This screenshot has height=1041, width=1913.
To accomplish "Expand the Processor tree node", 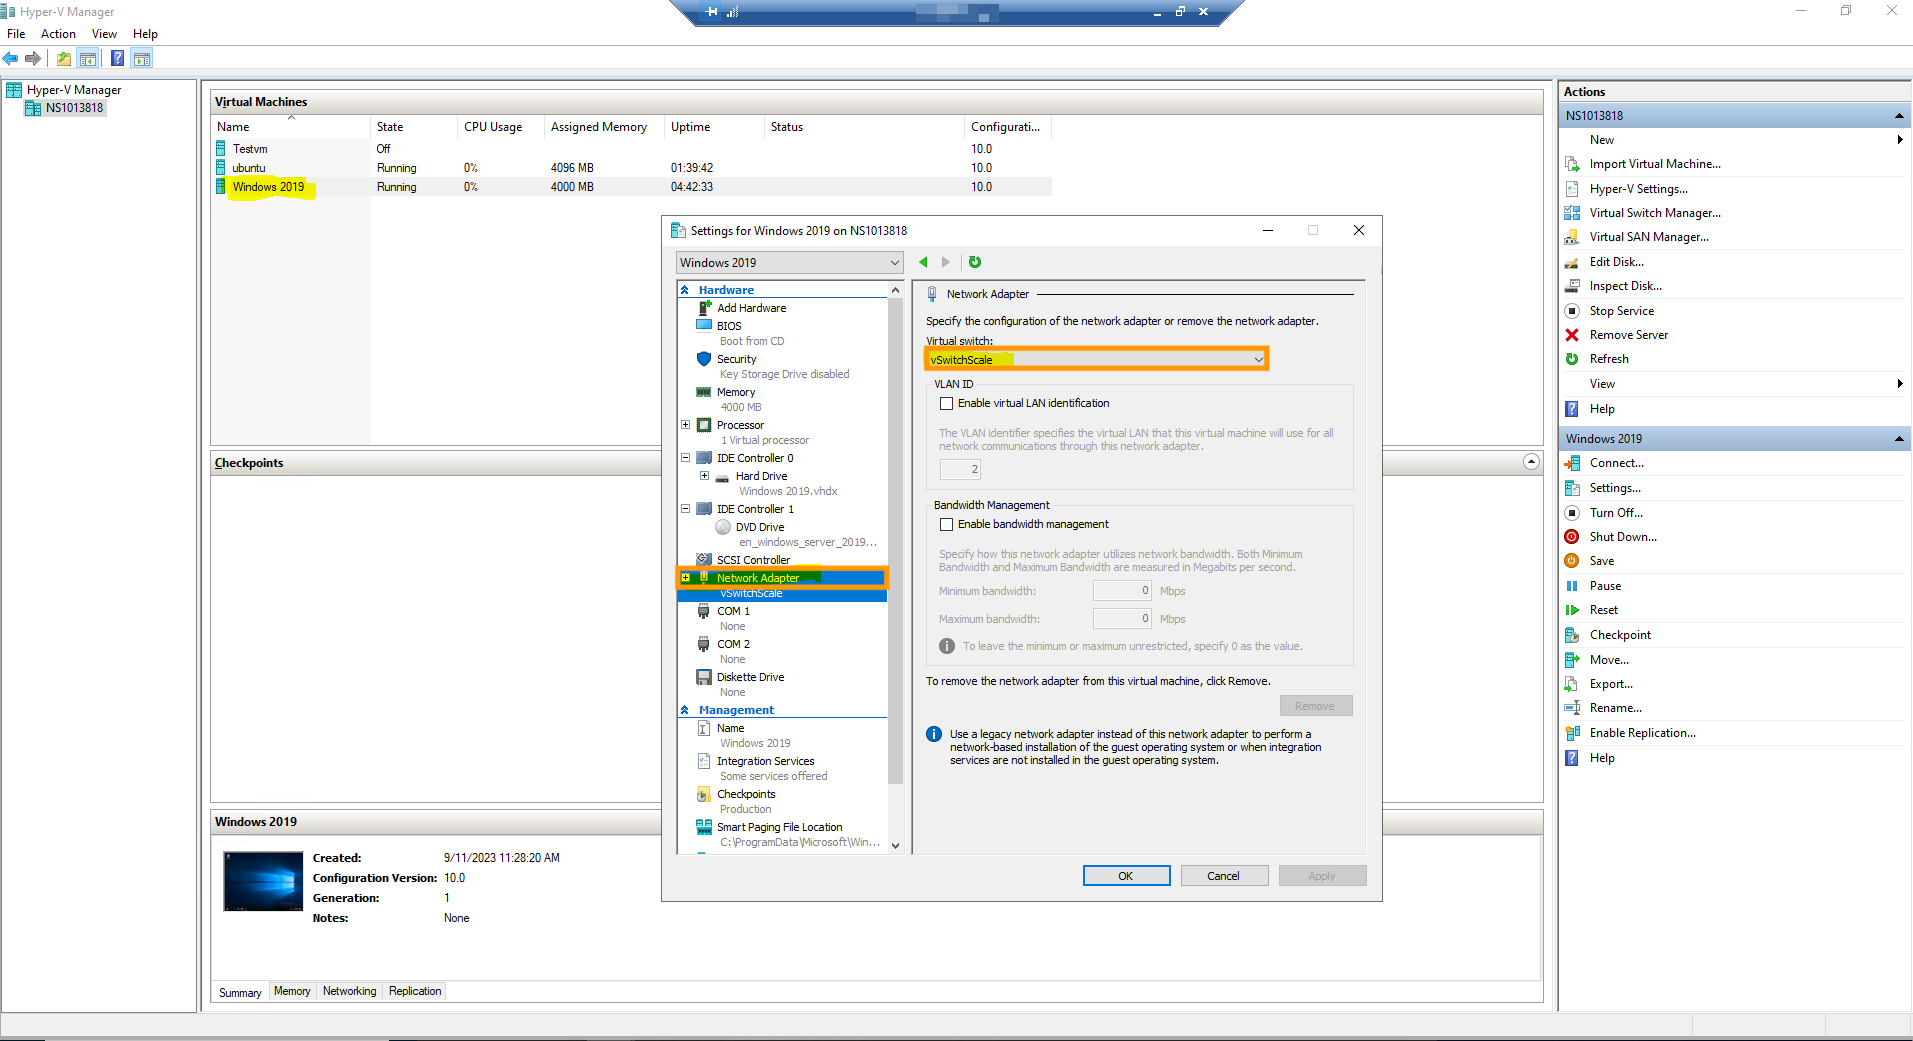I will (686, 425).
